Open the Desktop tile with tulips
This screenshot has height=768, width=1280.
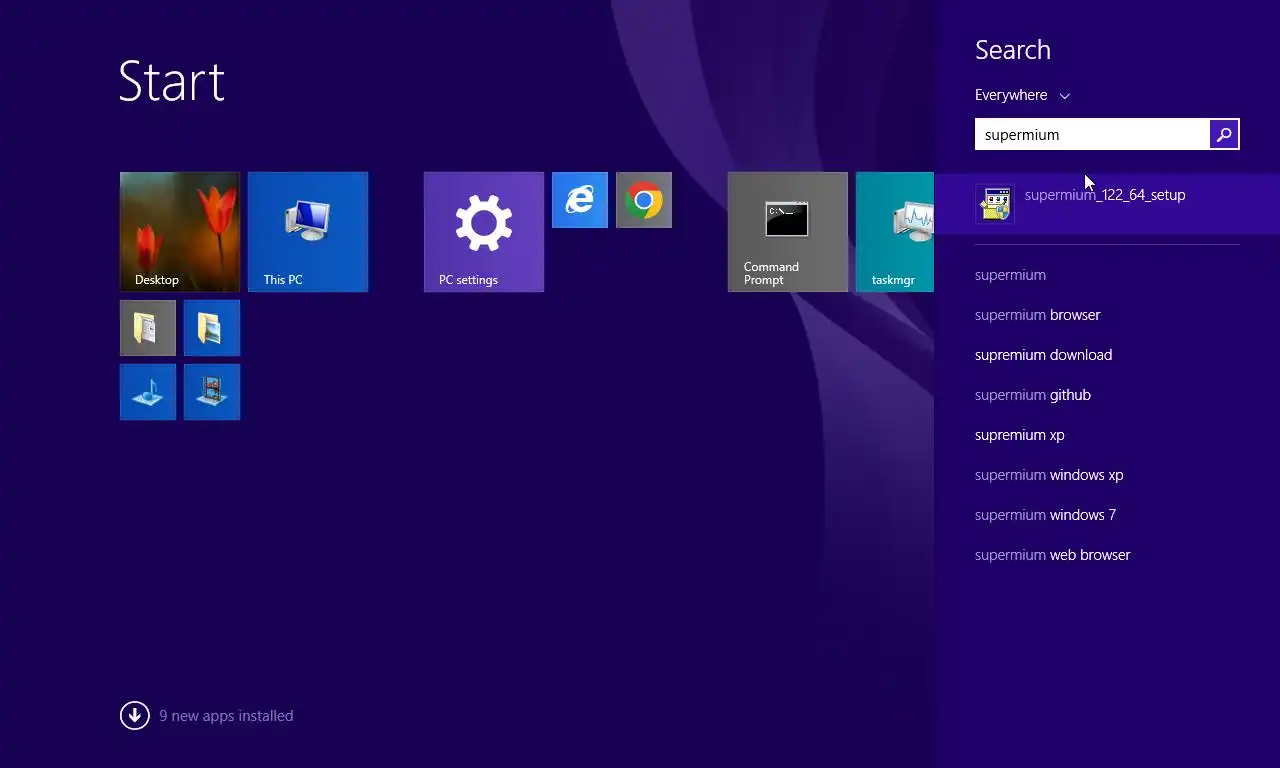180,232
